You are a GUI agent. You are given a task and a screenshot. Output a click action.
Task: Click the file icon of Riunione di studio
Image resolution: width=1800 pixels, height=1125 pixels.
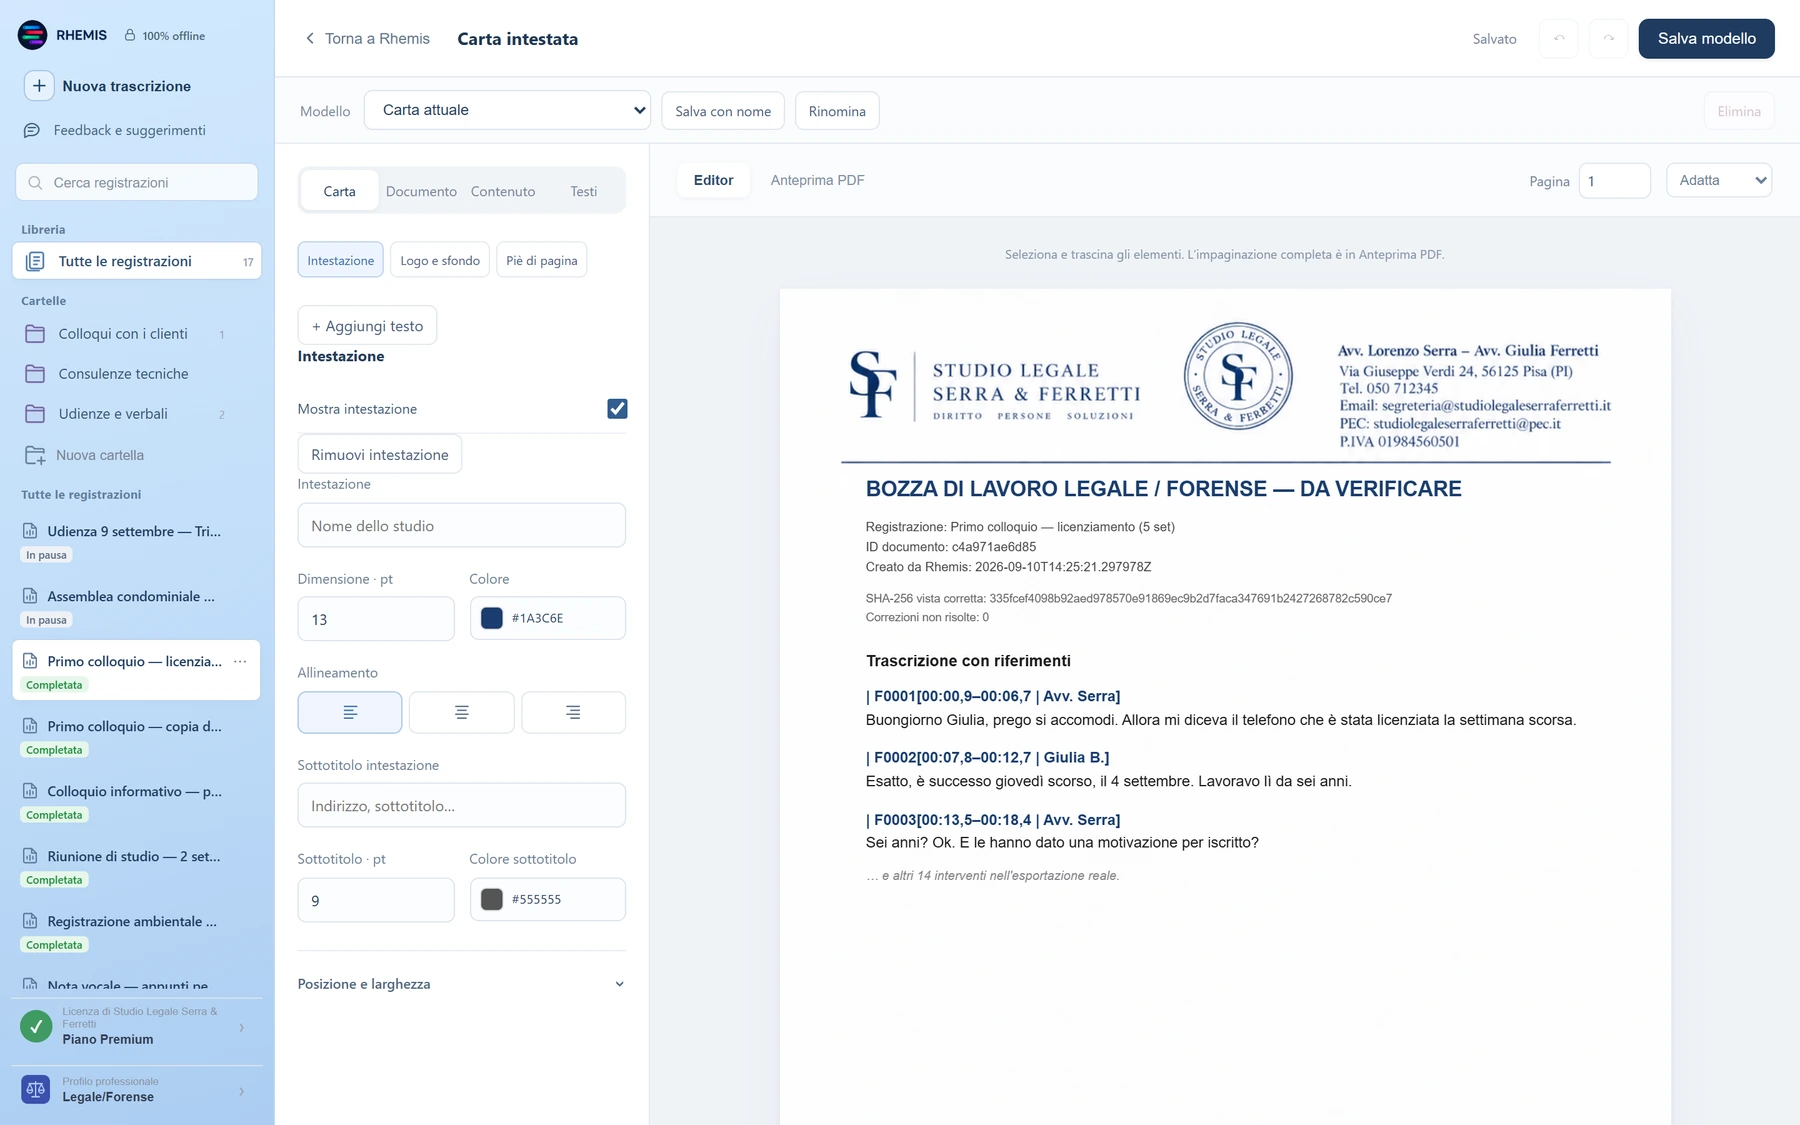pyautogui.click(x=30, y=856)
